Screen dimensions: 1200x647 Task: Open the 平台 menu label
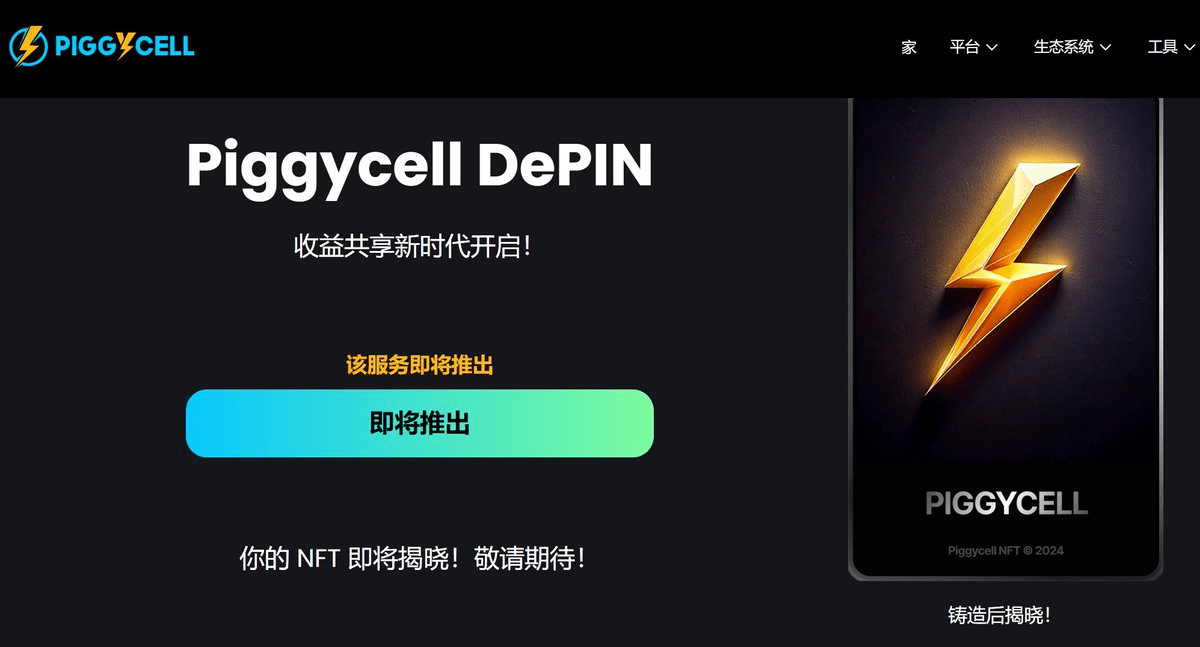[965, 47]
